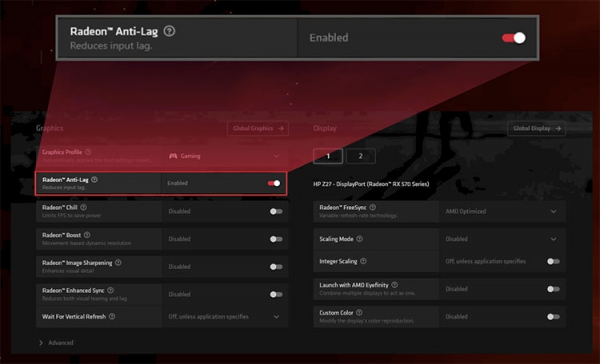Image resolution: width=600 pixels, height=364 pixels.
Task: Click 'Reduces both visual tearing and lag' text
Action: [x=85, y=298]
